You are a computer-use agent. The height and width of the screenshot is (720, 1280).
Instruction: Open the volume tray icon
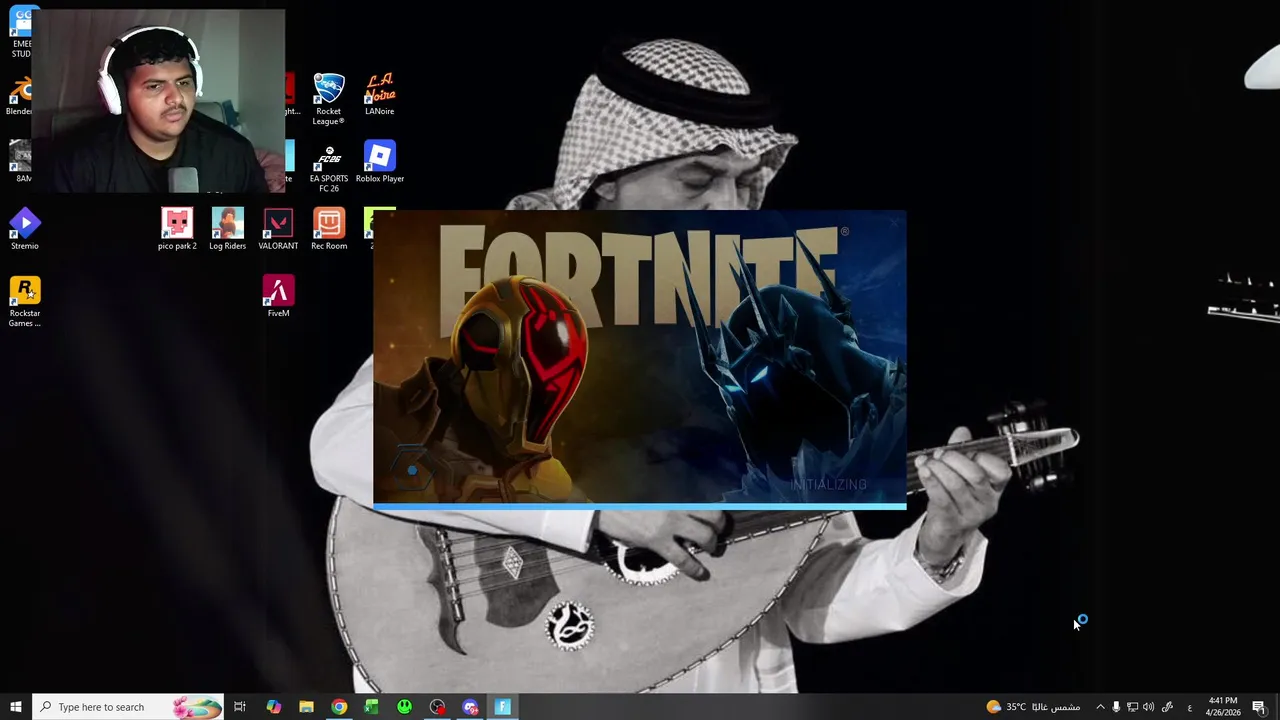coord(1148,707)
